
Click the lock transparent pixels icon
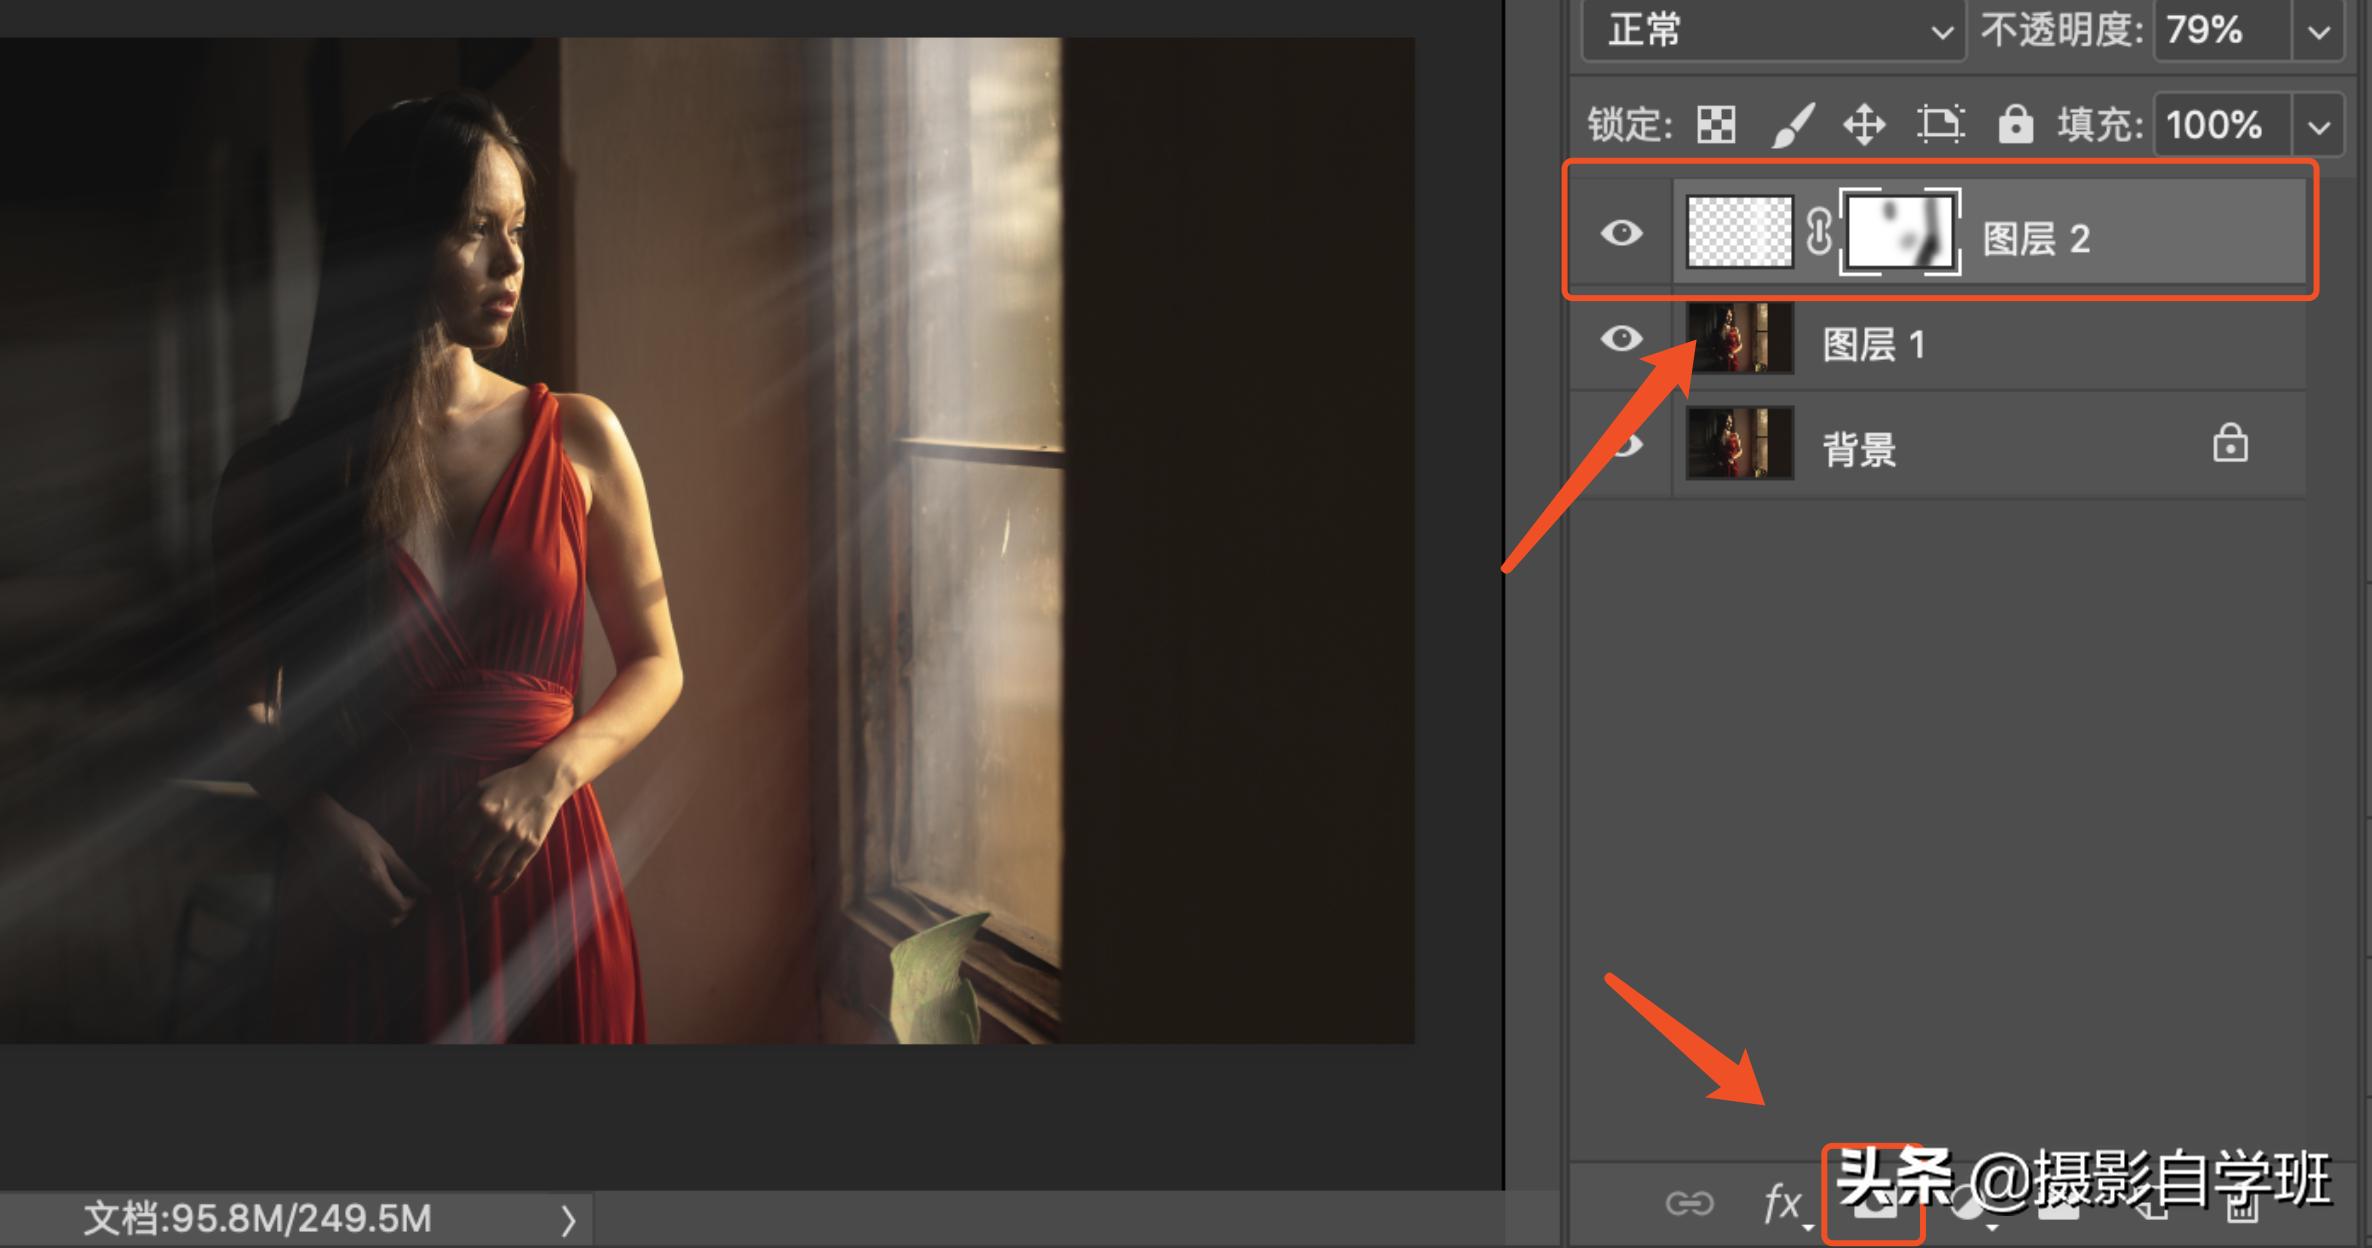point(1716,126)
